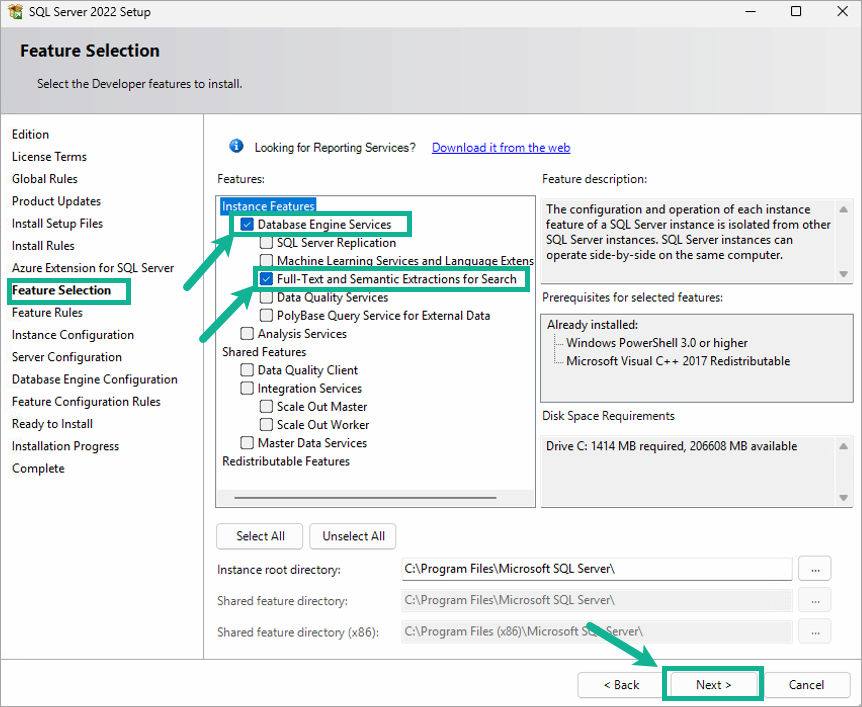
Task: Click the blue information icon
Action: (236, 146)
